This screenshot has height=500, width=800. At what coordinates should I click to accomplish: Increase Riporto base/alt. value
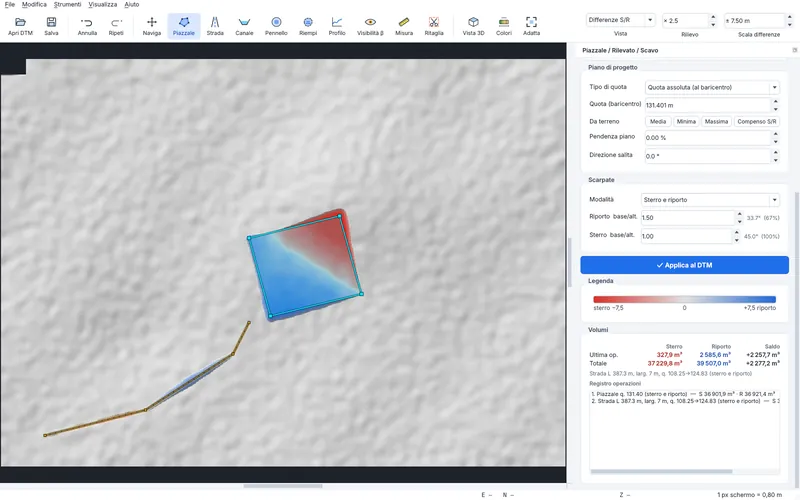tap(739, 214)
